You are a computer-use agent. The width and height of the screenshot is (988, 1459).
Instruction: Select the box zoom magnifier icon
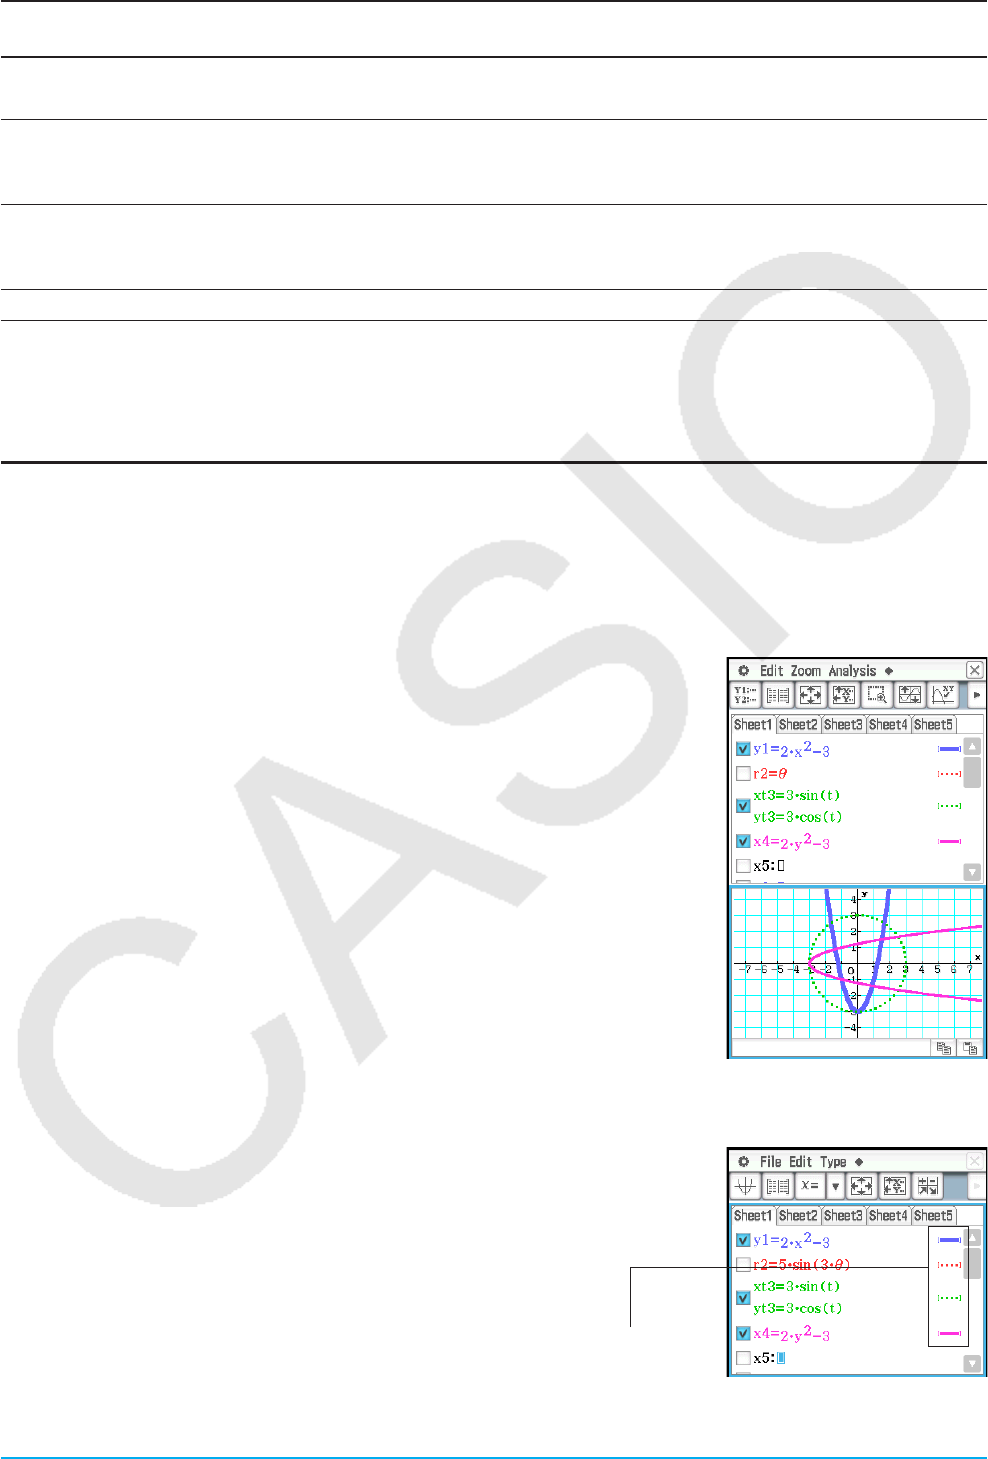[876, 695]
